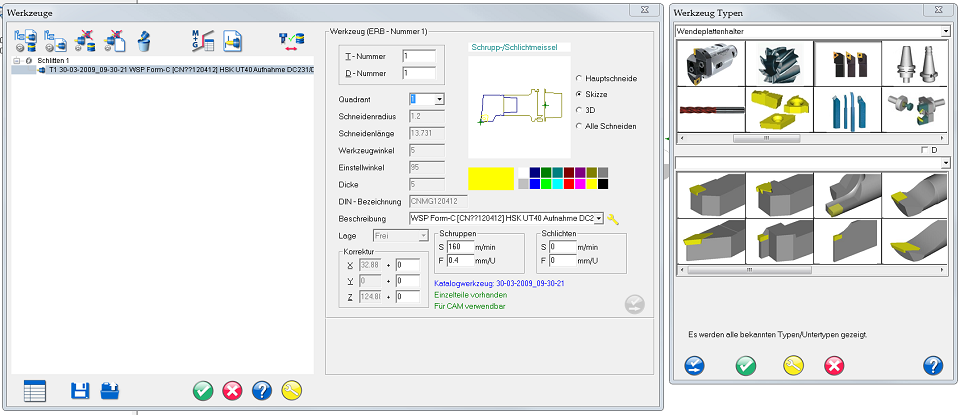Open the table list icon at bottom left
Image resolution: width=960 pixels, height=415 pixels.
coord(35,391)
